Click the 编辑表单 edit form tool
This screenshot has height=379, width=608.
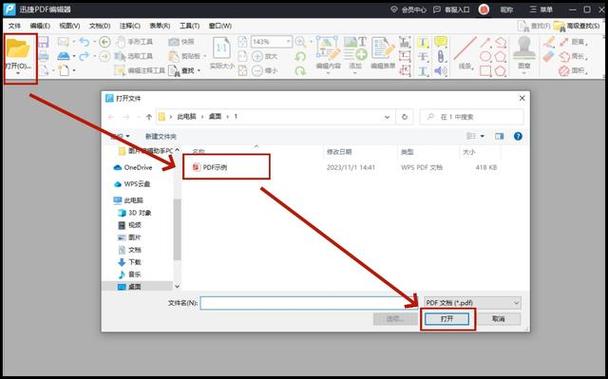pyautogui.click(x=383, y=54)
